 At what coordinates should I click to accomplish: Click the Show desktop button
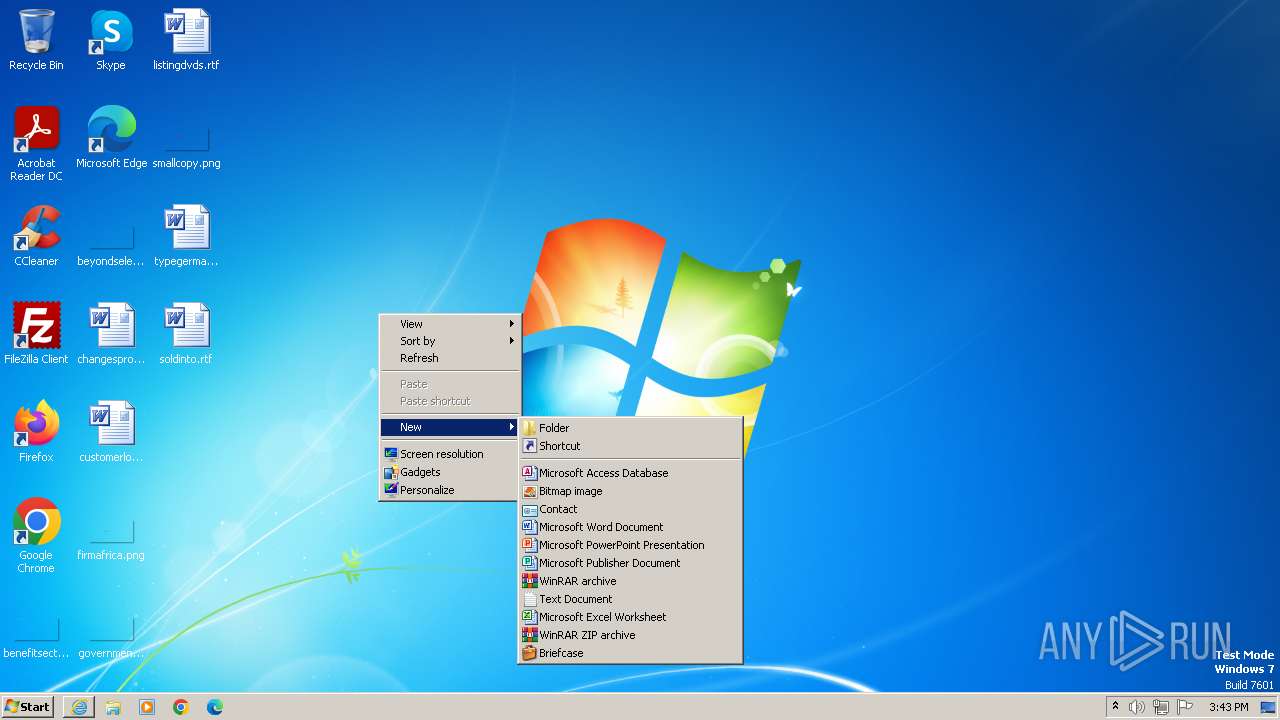1269,707
